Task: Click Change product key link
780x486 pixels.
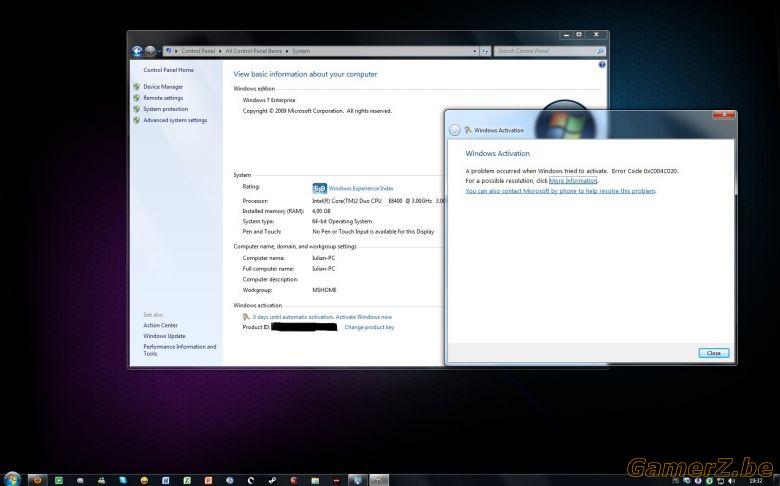Action: [369, 327]
